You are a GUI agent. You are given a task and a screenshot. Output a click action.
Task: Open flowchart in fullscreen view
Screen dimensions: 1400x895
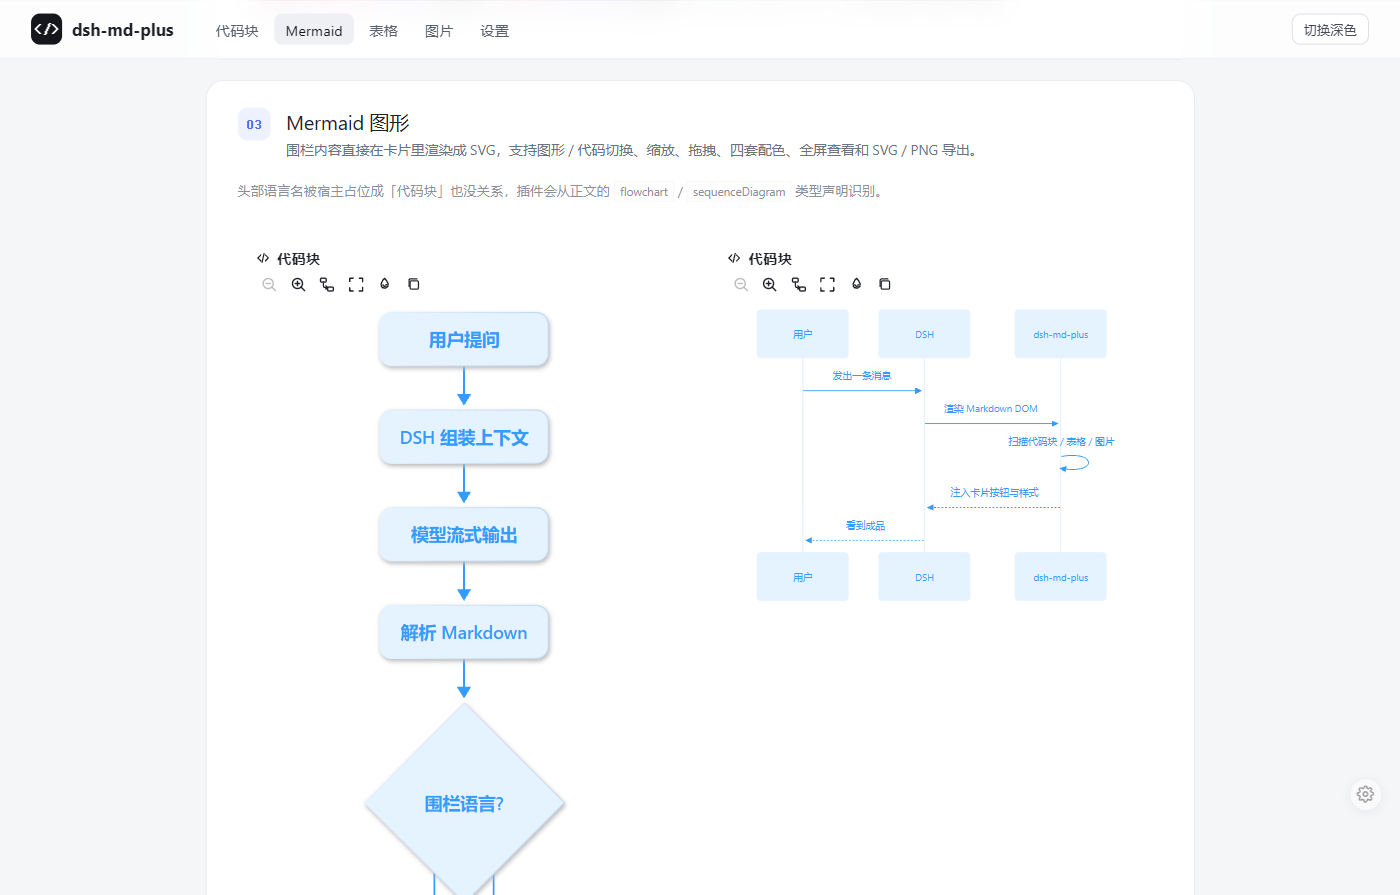(356, 284)
